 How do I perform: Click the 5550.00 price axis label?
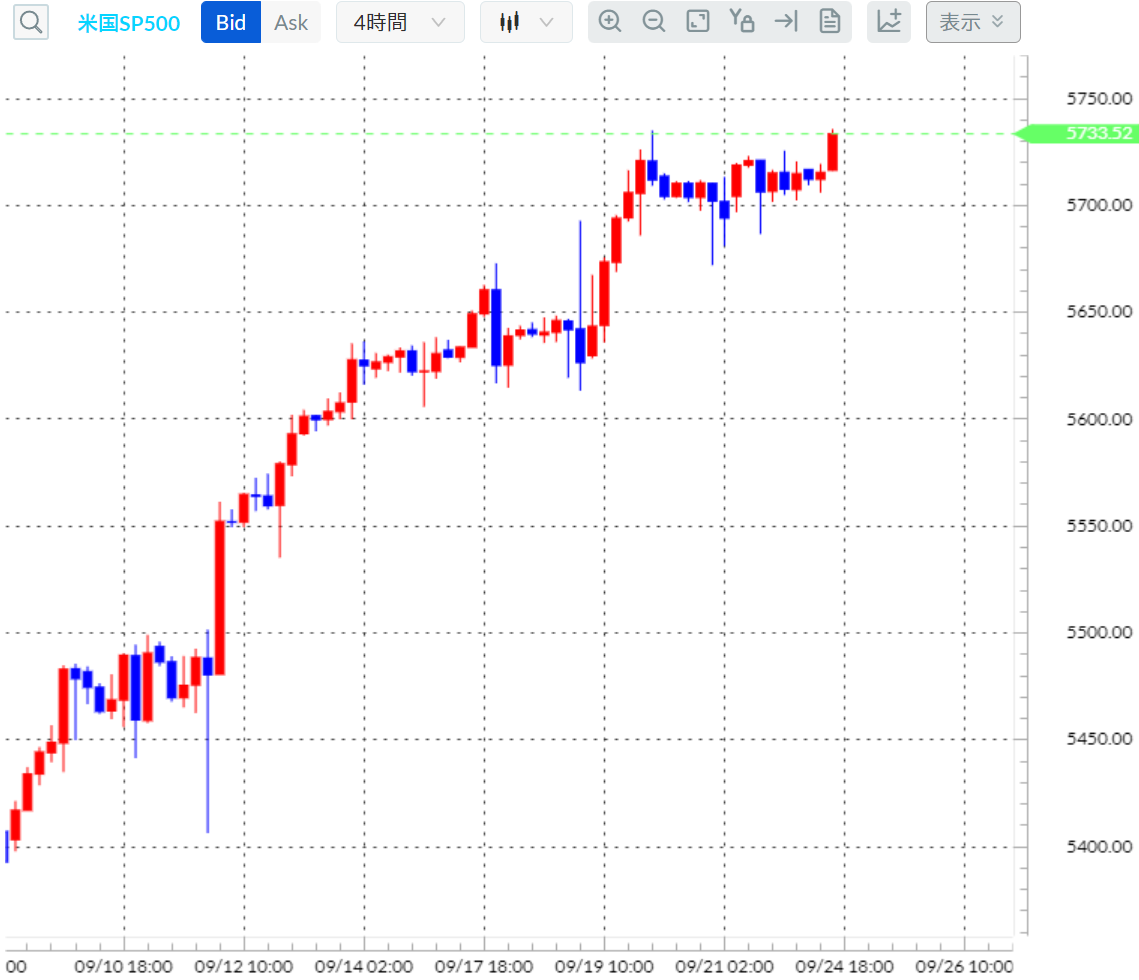[1099, 526]
